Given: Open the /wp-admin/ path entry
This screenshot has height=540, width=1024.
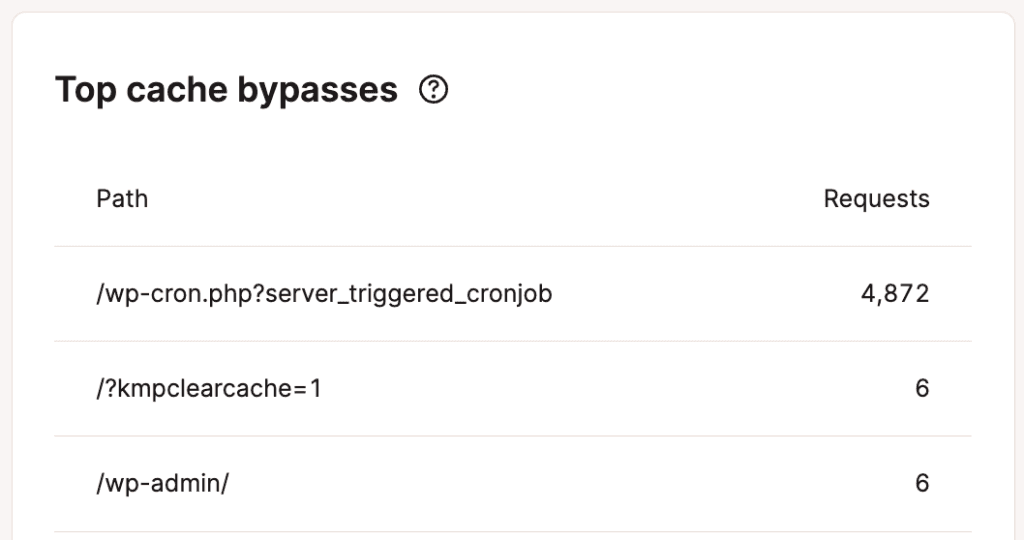Looking at the screenshot, I should (163, 483).
